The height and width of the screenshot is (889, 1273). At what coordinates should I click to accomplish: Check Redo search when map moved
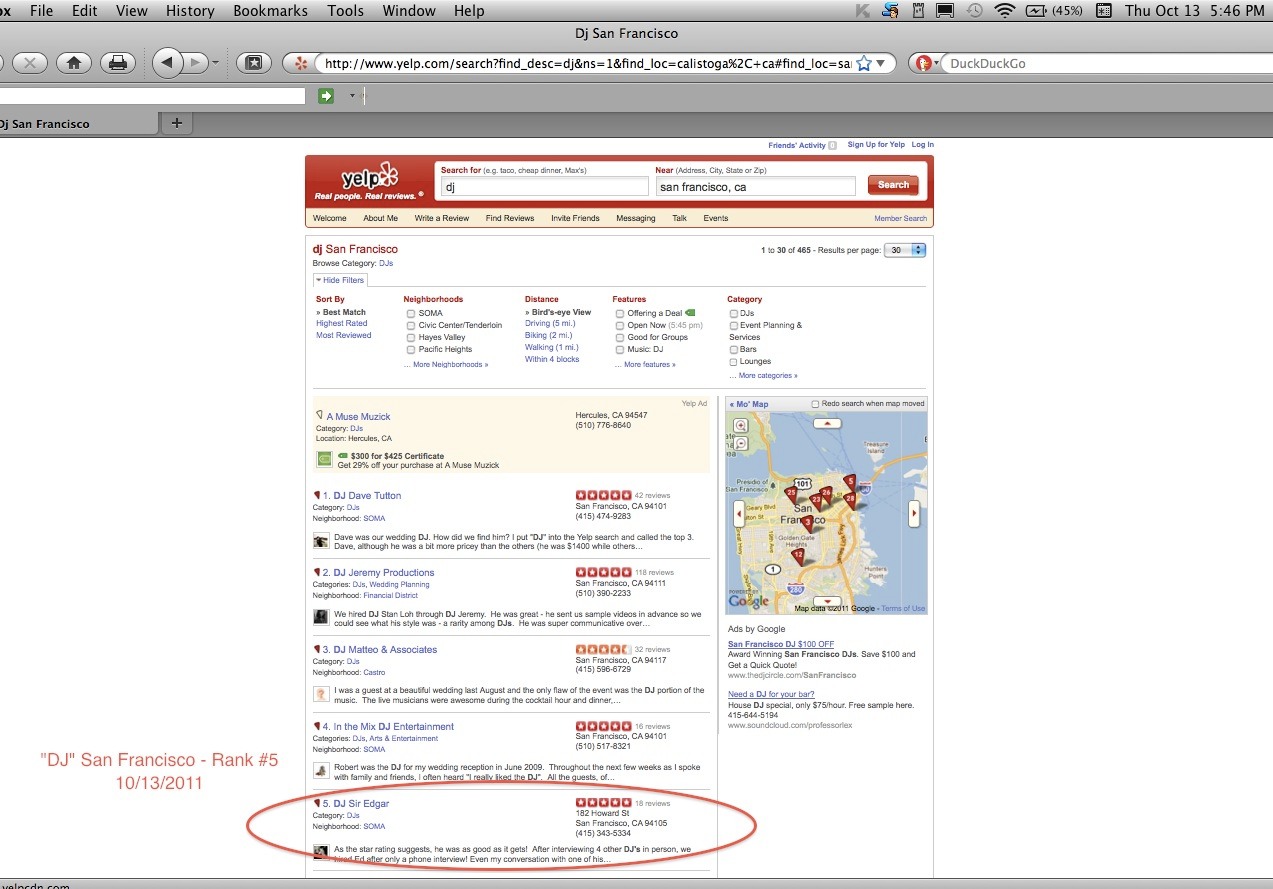[x=815, y=404]
